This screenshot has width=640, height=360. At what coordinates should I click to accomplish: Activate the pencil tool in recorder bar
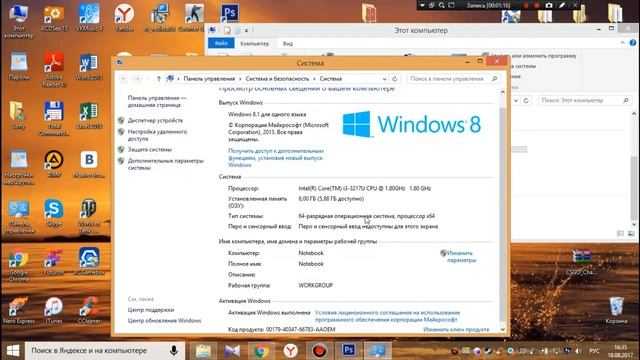pos(562,5)
